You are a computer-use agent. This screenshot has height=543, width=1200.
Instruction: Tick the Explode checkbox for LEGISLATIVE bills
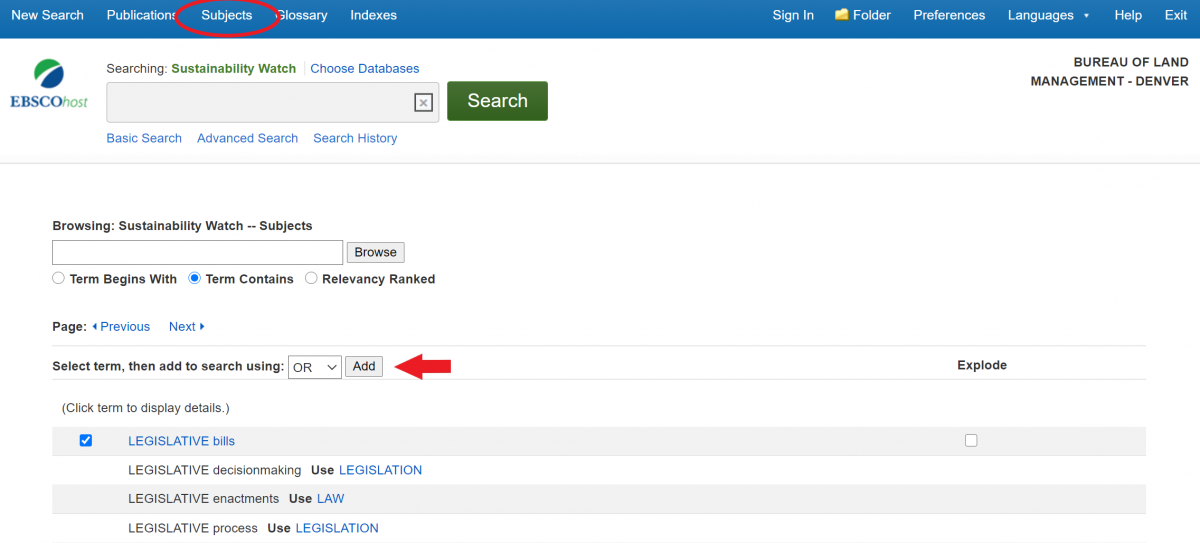click(x=971, y=440)
